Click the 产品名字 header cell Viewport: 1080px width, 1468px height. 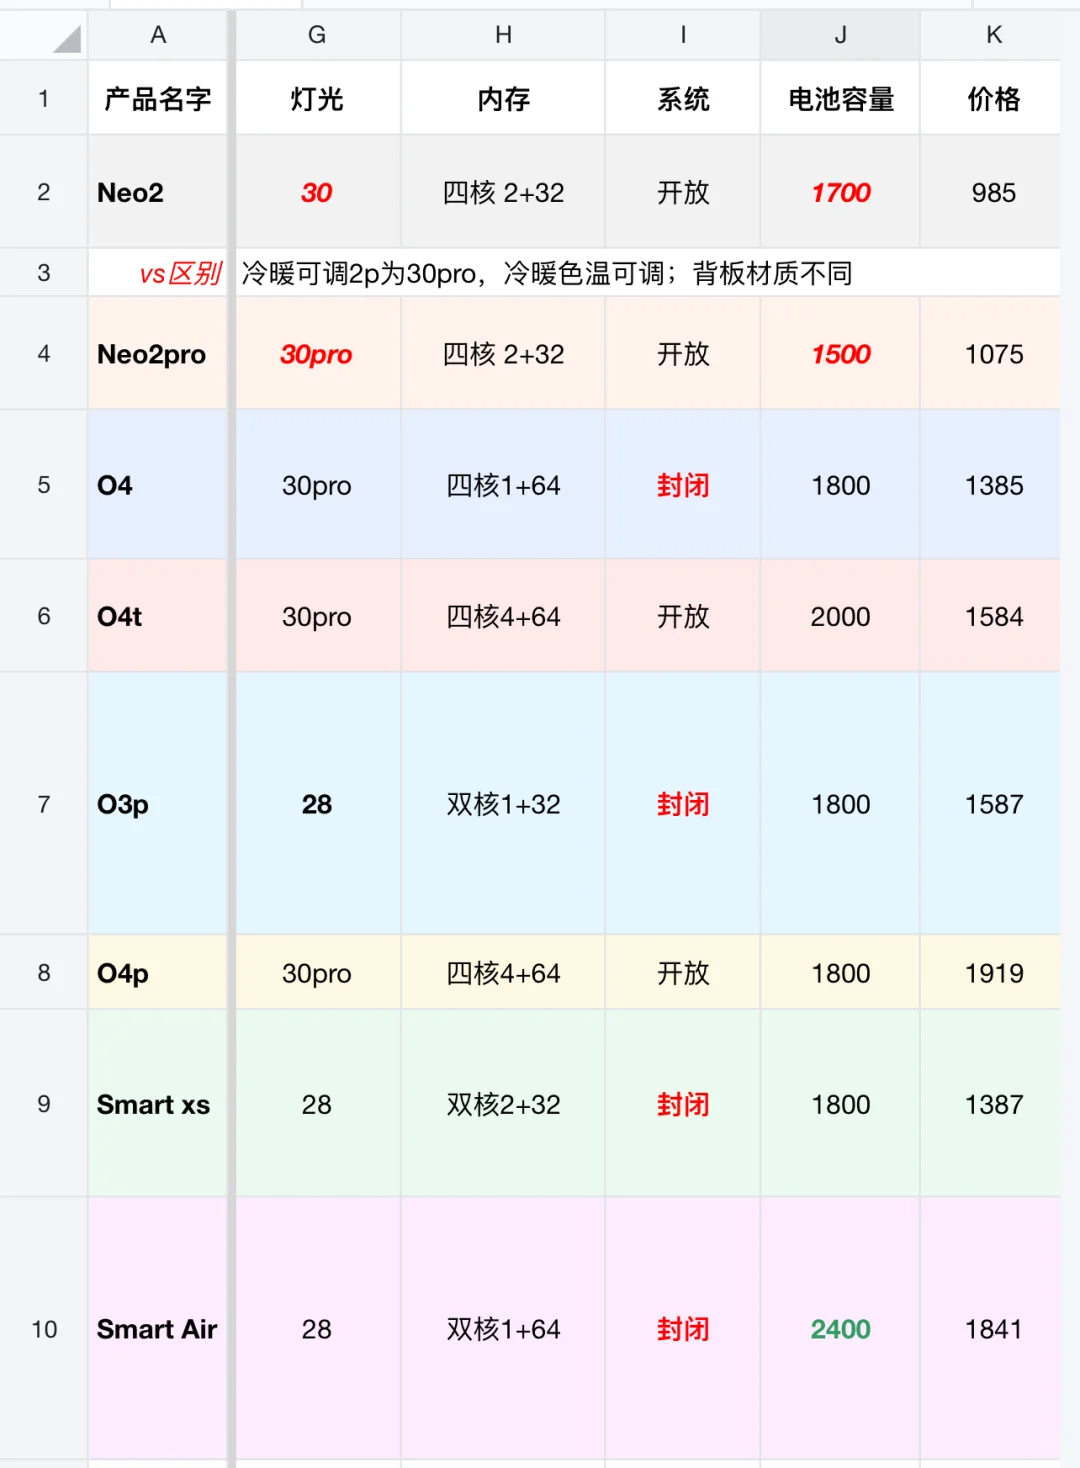(x=158, y=98)
